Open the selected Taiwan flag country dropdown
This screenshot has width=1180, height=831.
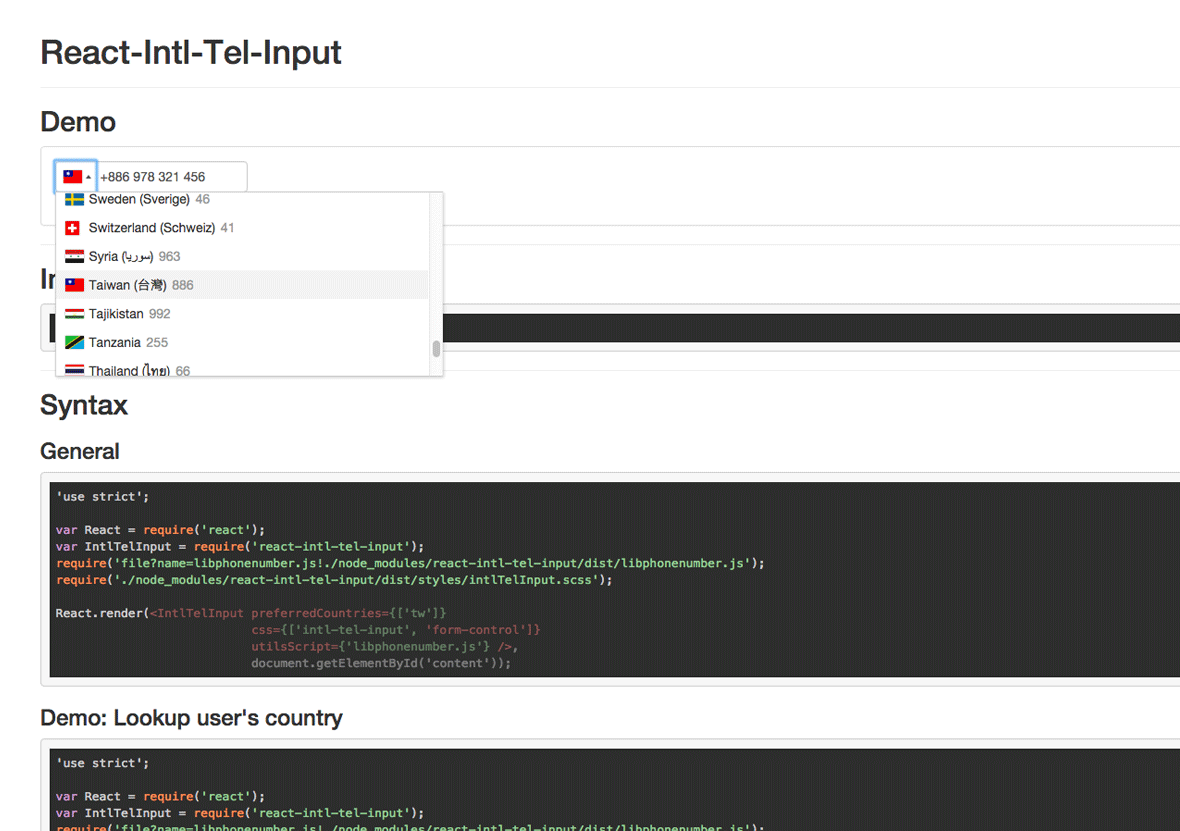coord(76,177)
